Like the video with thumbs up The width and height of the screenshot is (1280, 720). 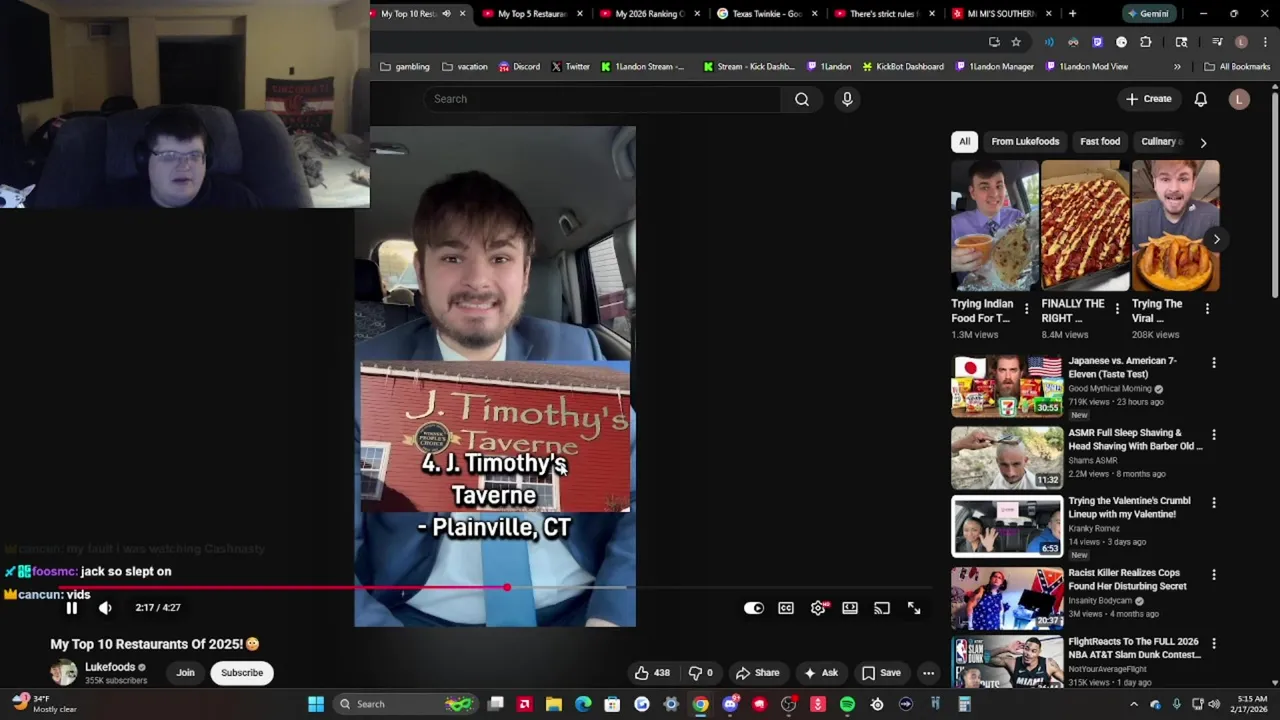point(652,673)
